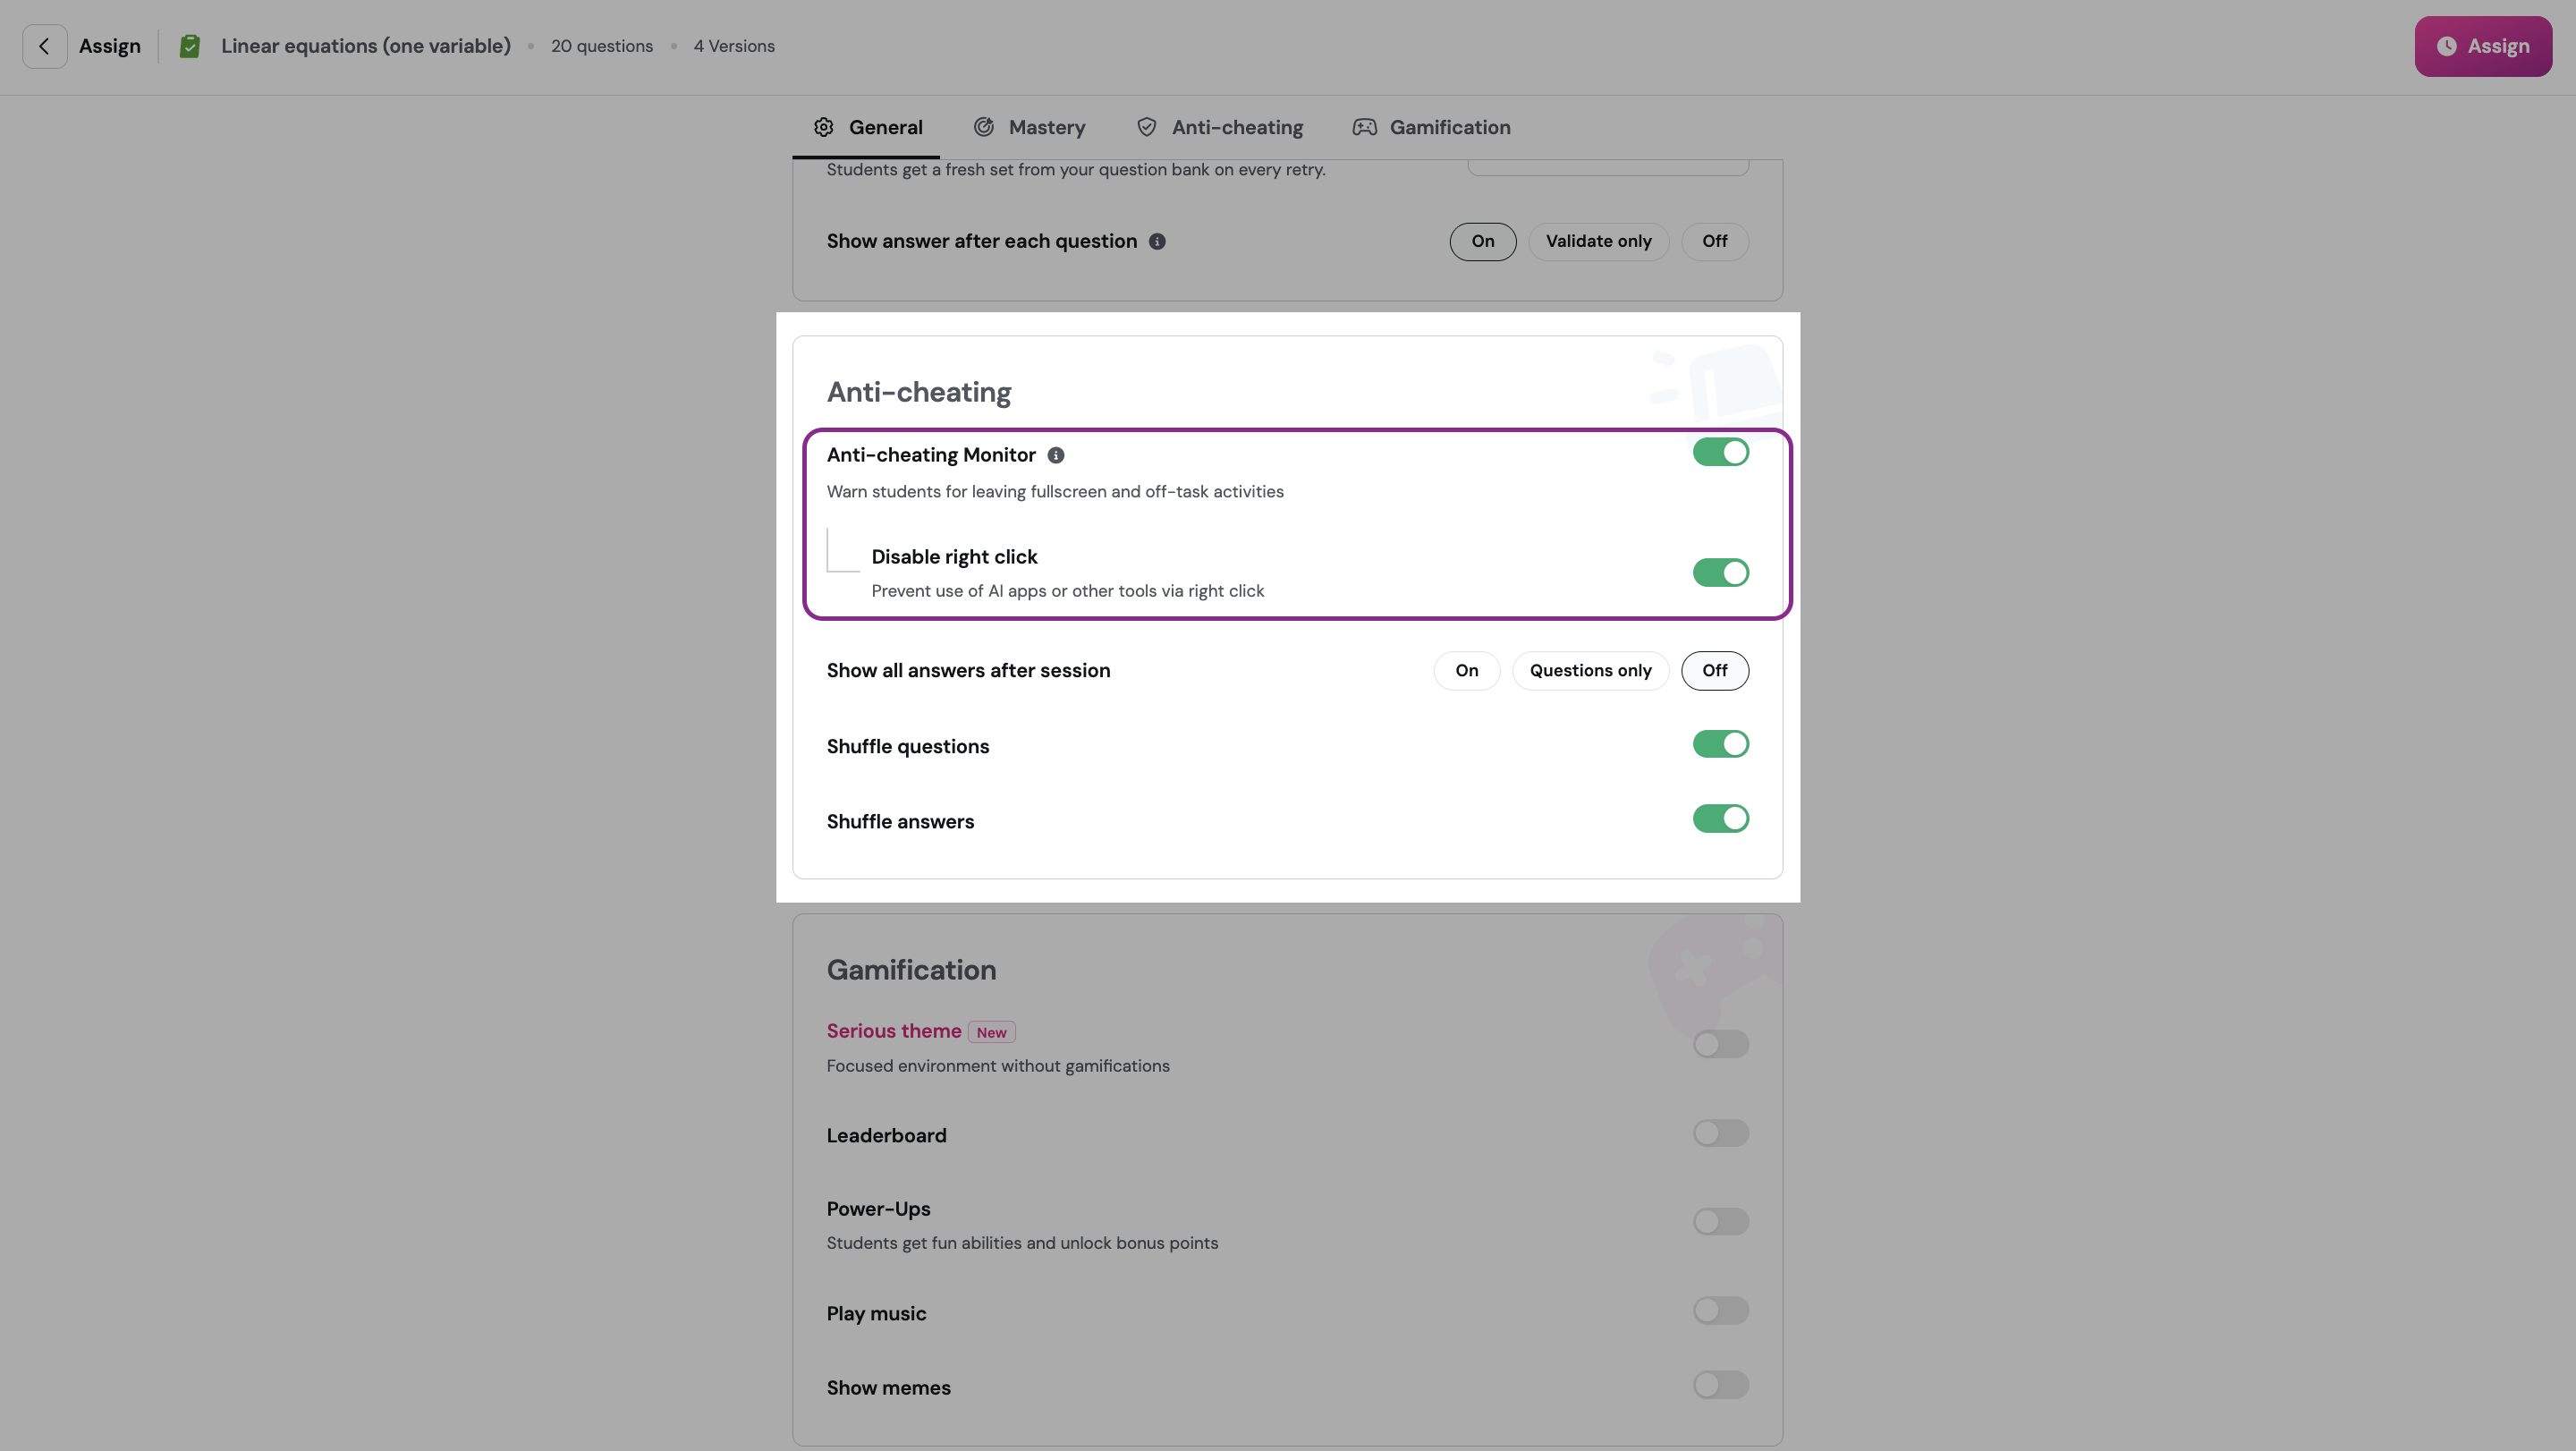This screenshot has width=2576, height=1451.
Task: Click the Gamification tab controller icon
Action: click(x=1364, y=127)
